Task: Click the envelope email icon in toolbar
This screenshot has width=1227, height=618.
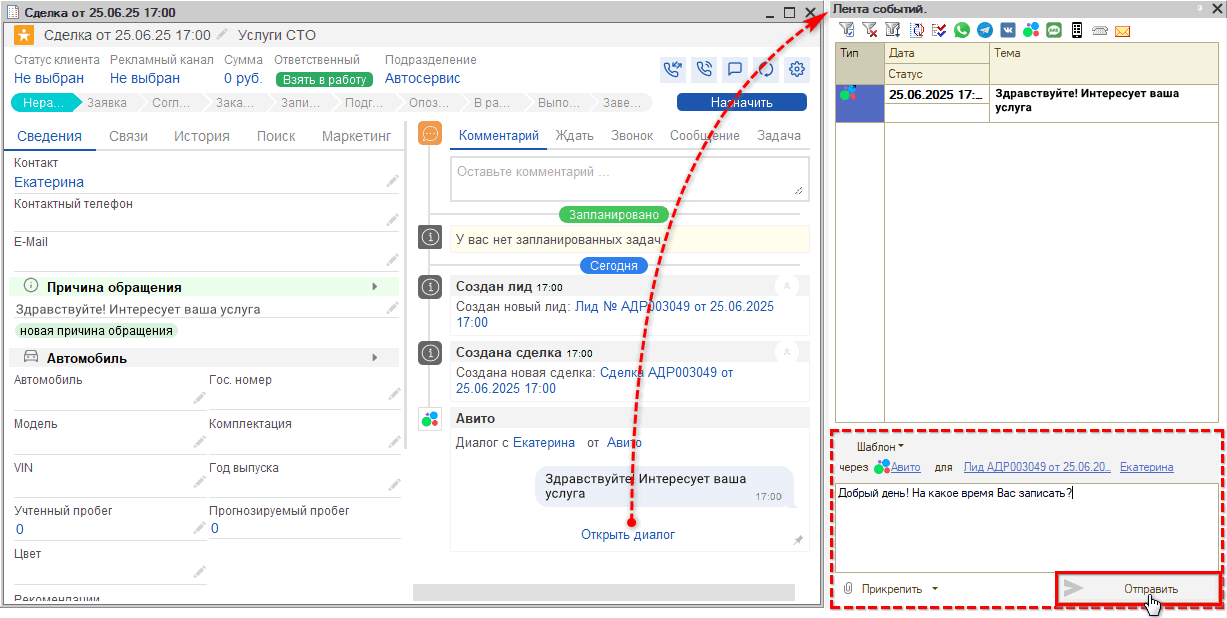Action: [x=1122, y=31]
